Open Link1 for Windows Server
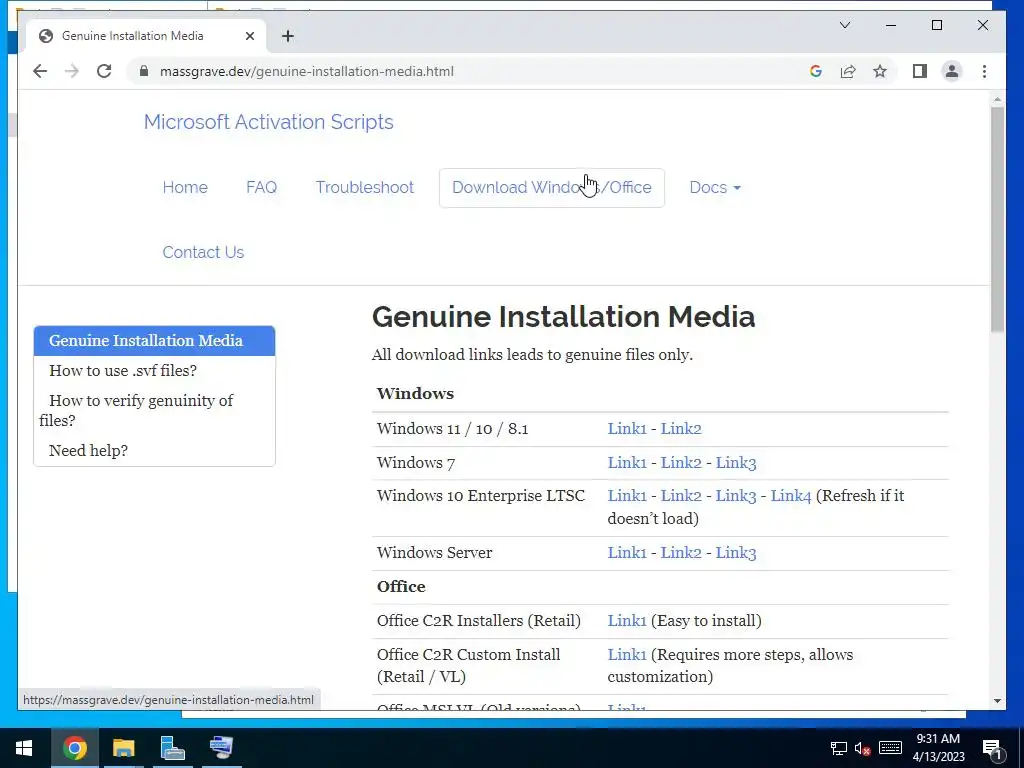1024x768 pixels. pyautogui.click(x=627, y=552)
